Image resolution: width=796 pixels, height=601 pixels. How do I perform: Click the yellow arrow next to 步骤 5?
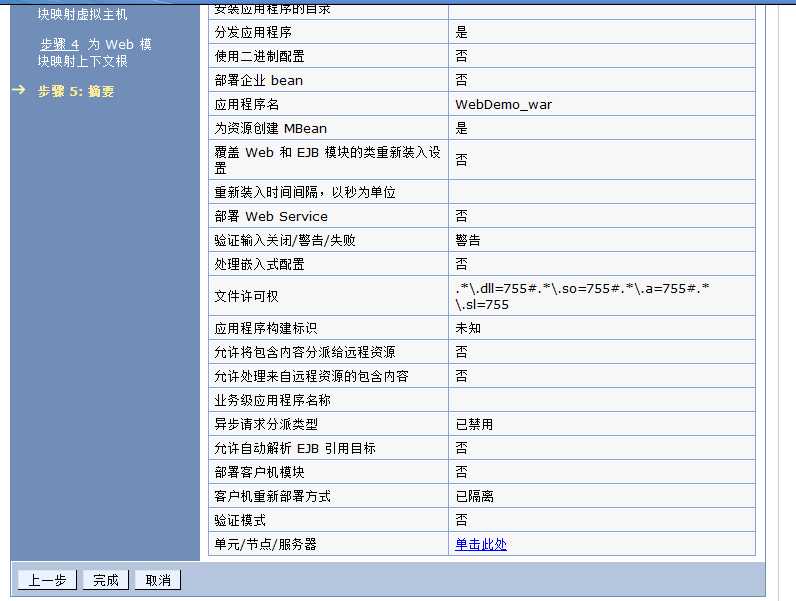pyautogui.click(x=19, y=90)
